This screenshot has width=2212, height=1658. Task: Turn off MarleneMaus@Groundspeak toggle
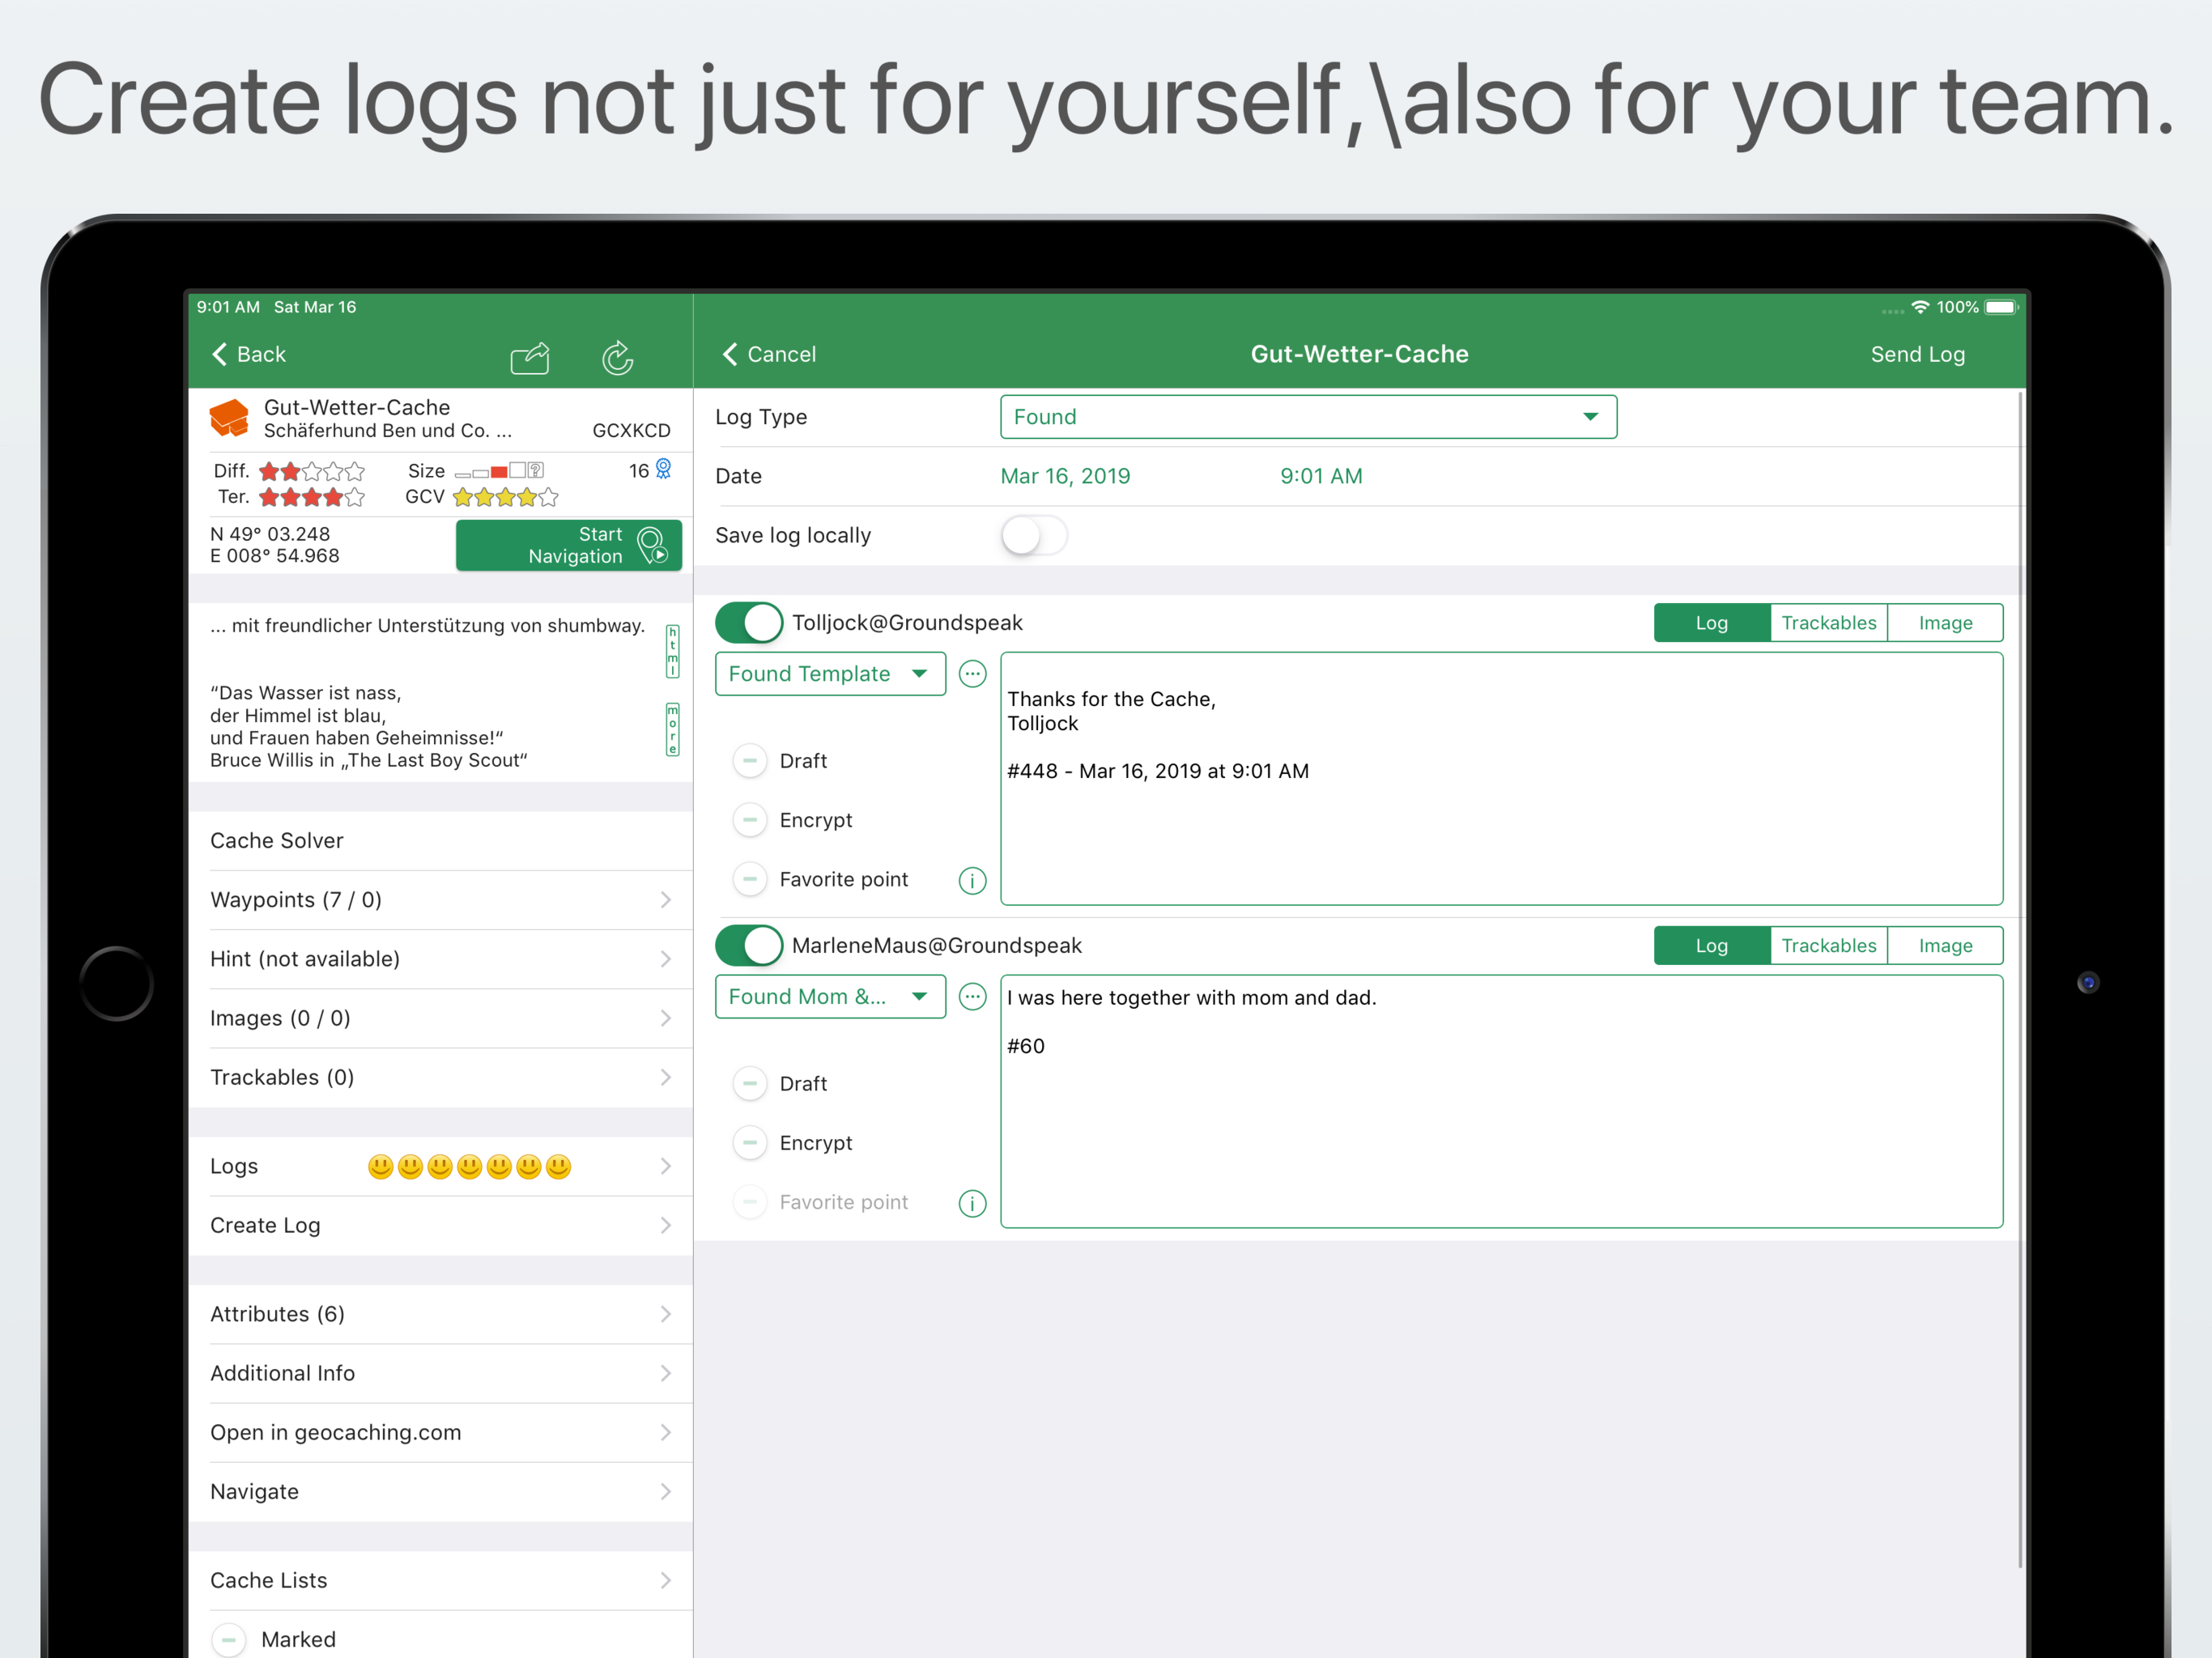(x=749, y=946)
